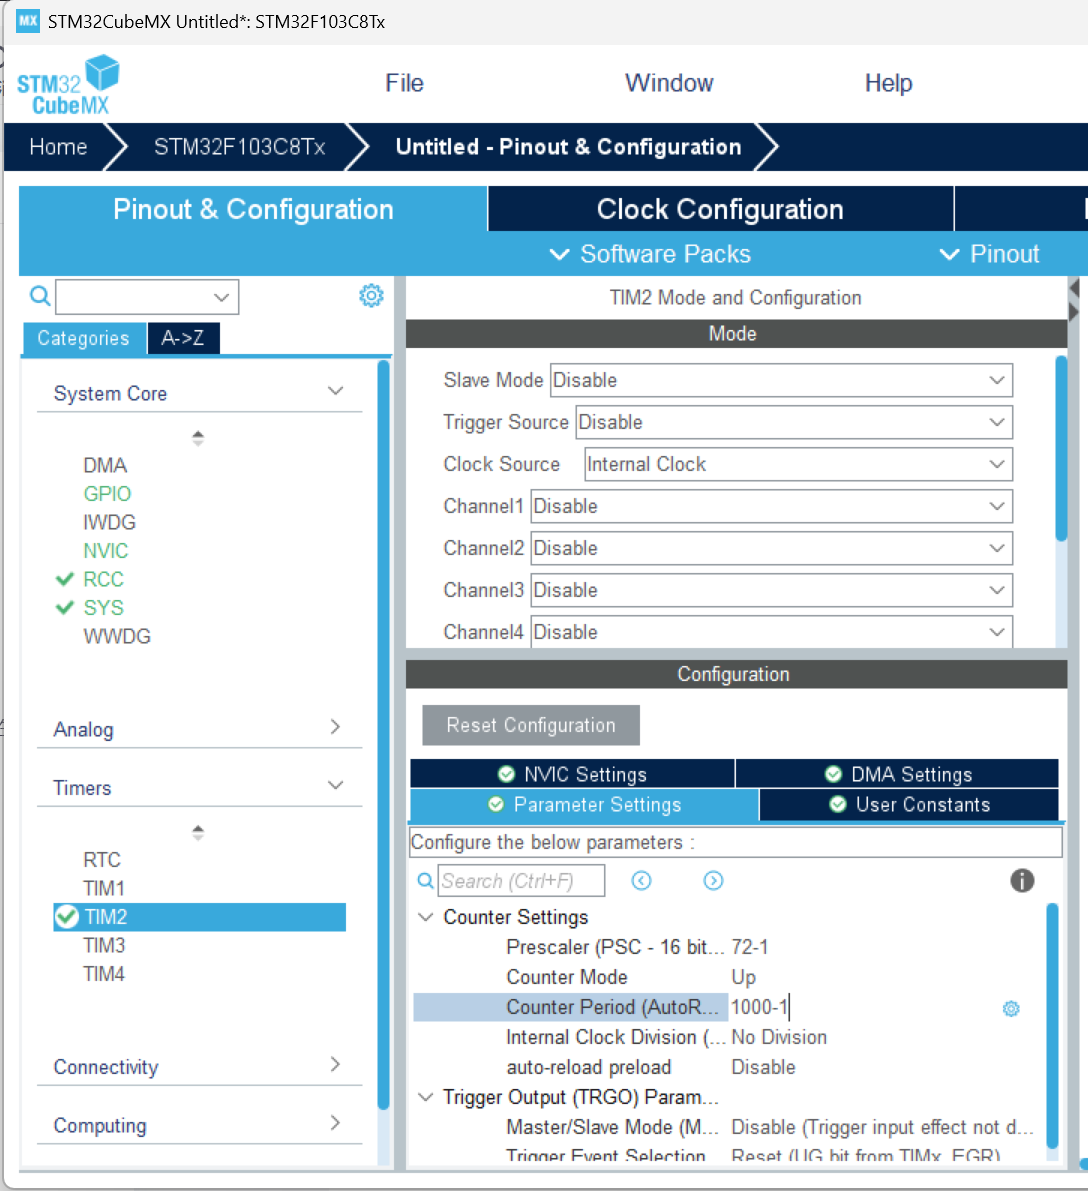Click the gear icon beside Counter Period
This screenshot has height=1191, width=1088.
[1011, 1009]
